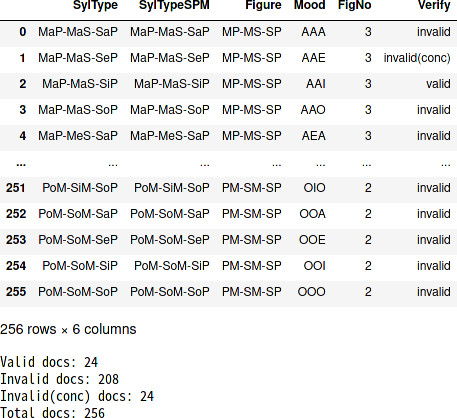The height and width of the screenshot is (418, 457).
Task: Select the AAO mood cell
Action: (313, 110)
